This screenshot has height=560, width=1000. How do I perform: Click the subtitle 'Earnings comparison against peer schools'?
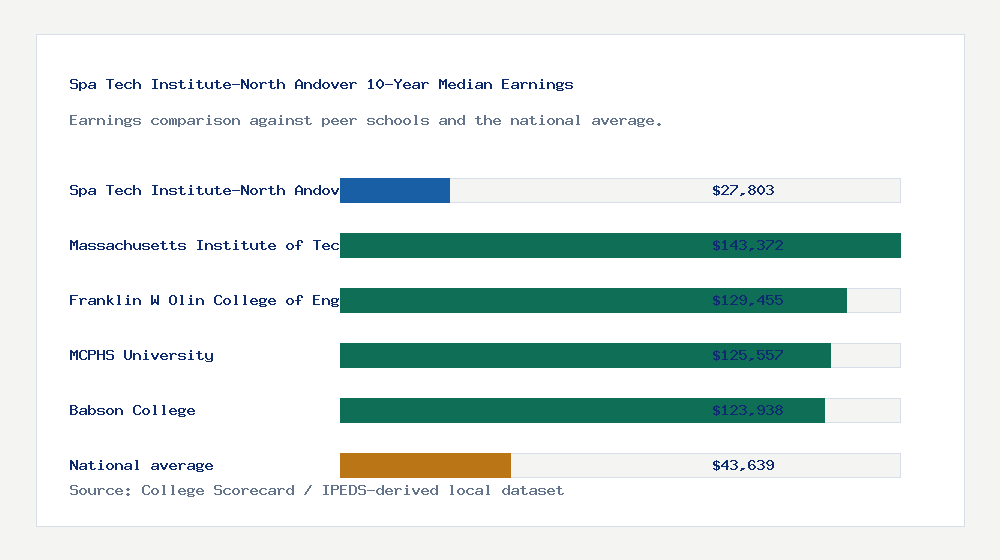point(365,121)
